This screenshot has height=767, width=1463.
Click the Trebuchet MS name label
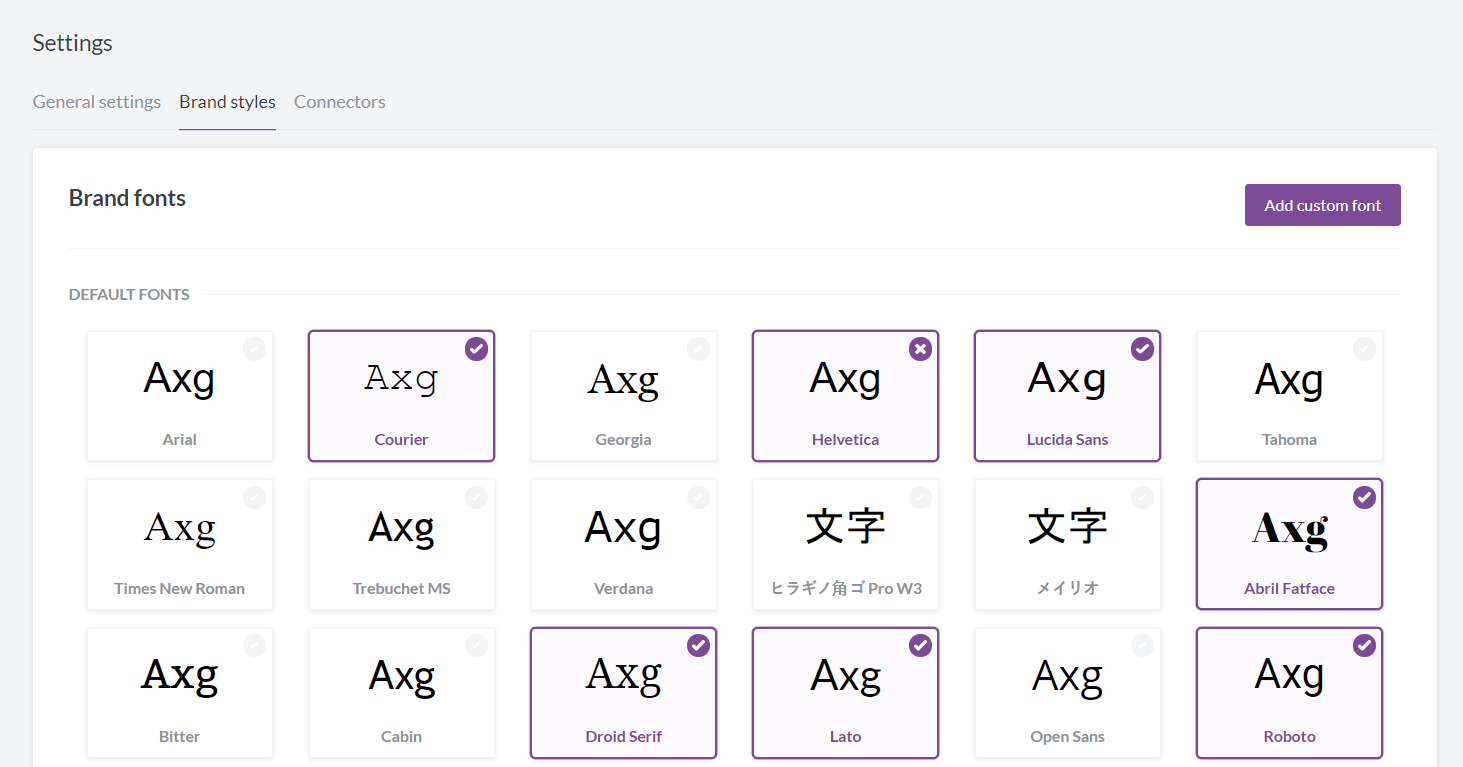pos(402,588)
